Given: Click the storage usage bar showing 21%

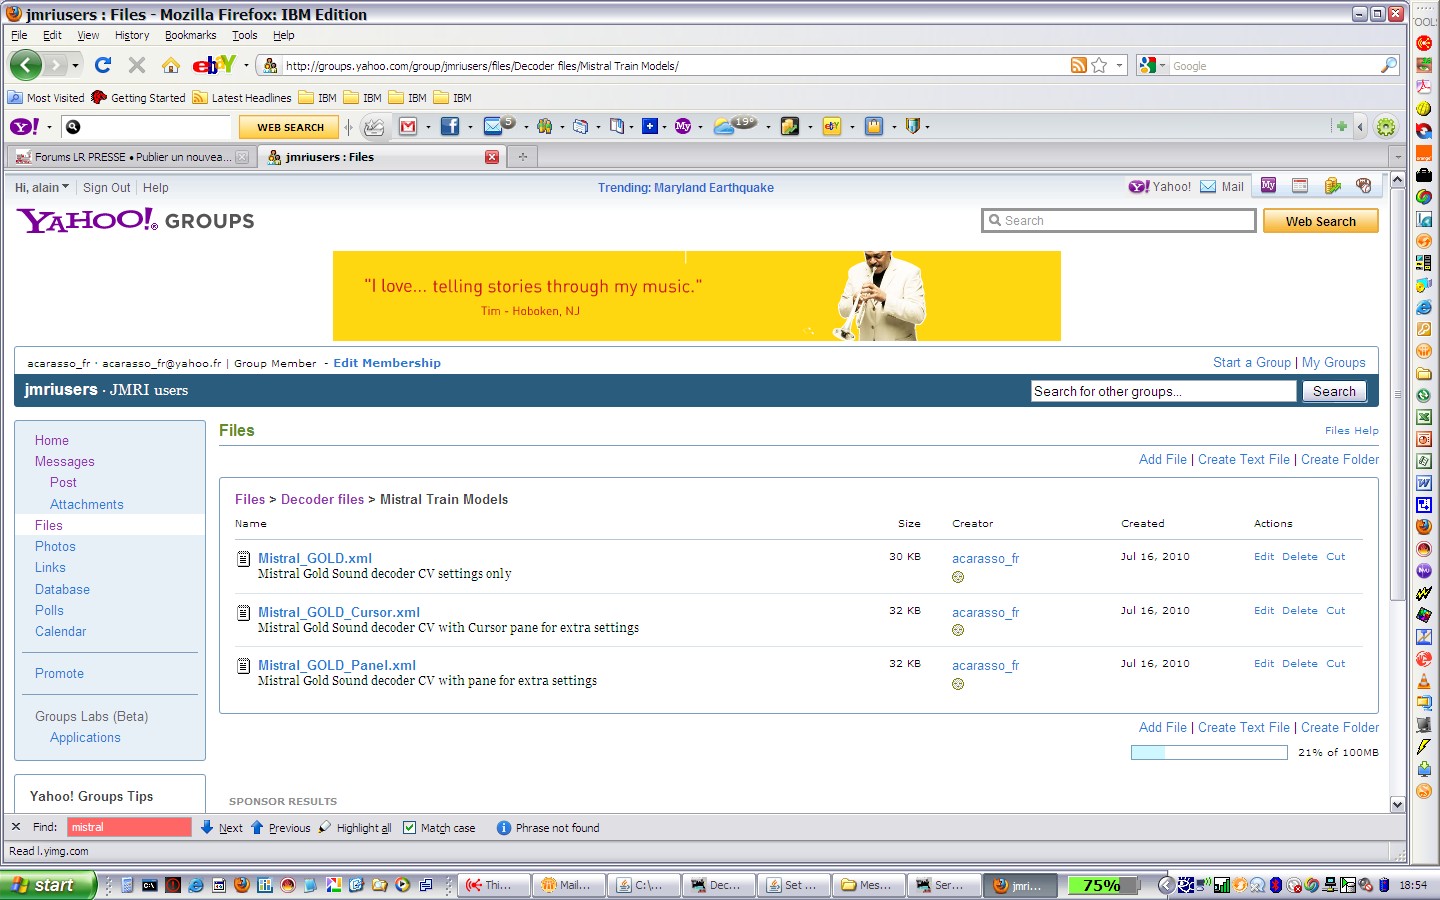Looking at the screenshot, I should coord(1209,753).
